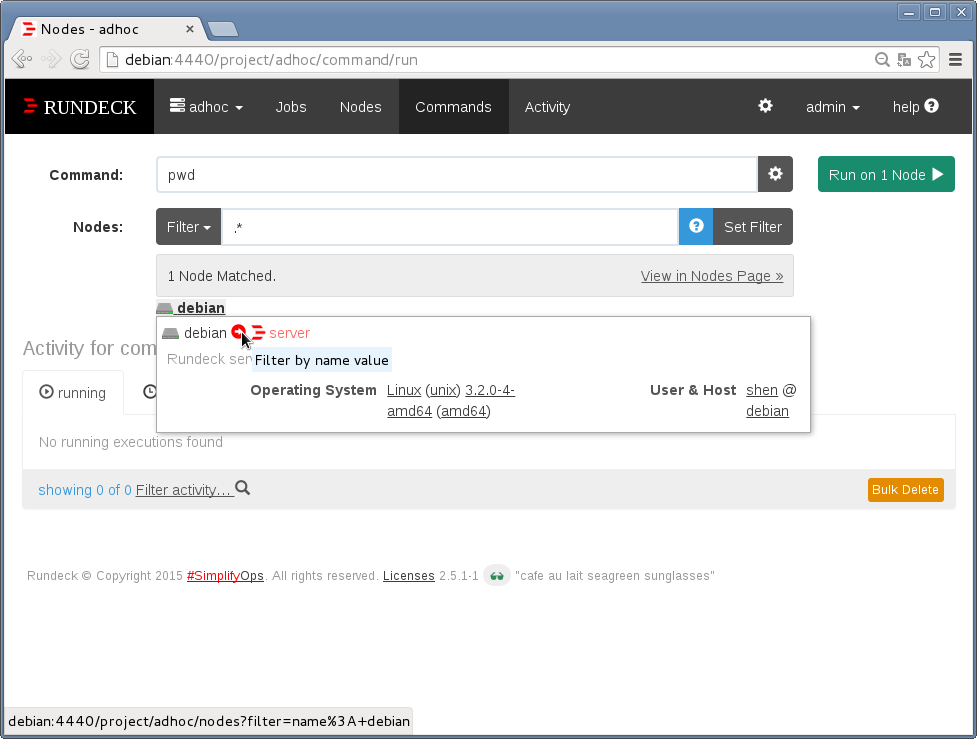Image resolution: width=977 pixels, height=739 pixels.
Task: Filter by Linux operating system name
Action: tap(404, 390)
